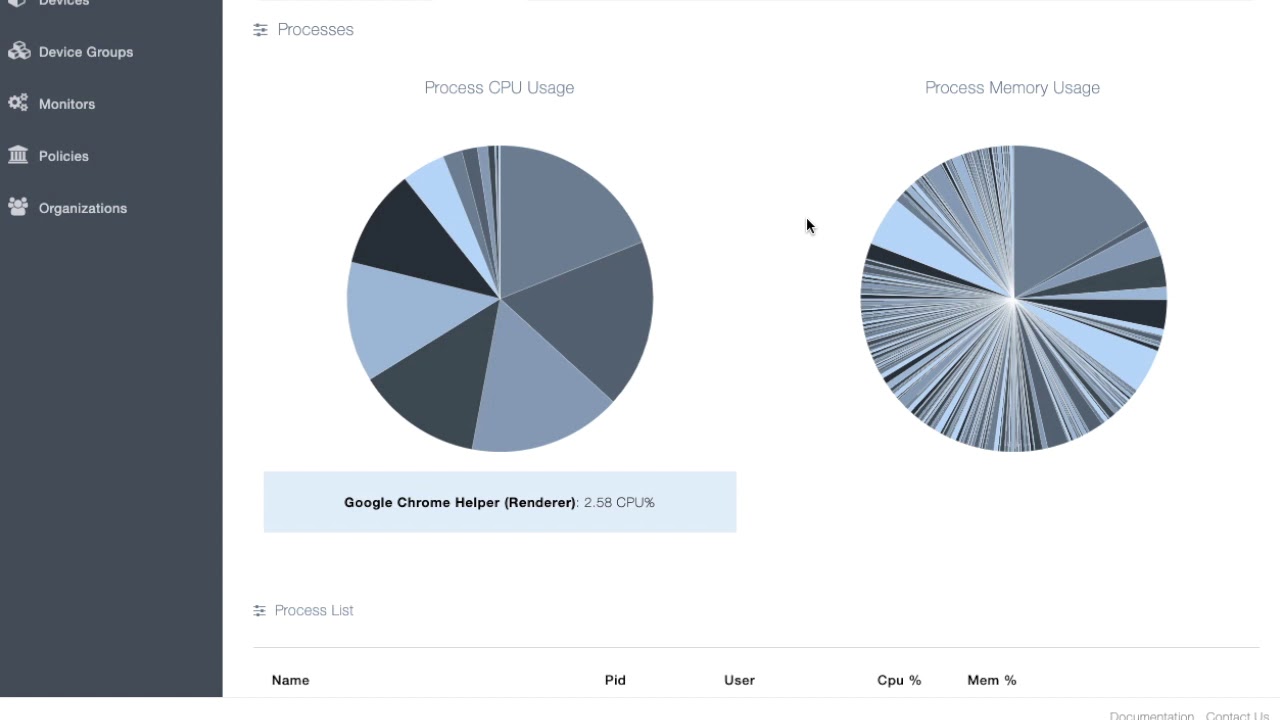Open the Documentation footer link
The image size is (1280, 720).
click(1151, 715)
